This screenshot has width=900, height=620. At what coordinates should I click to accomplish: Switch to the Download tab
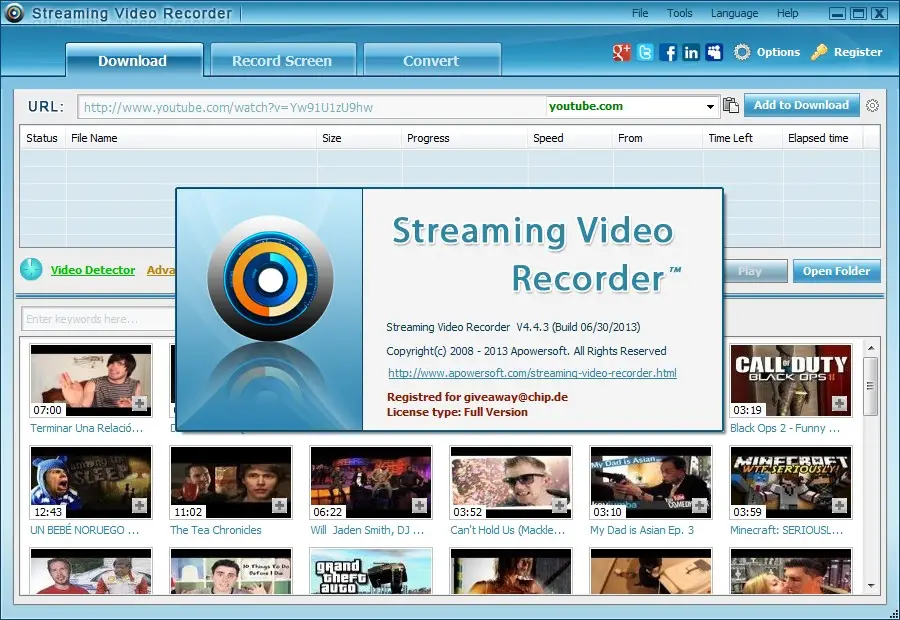click(x=134, y=60)
